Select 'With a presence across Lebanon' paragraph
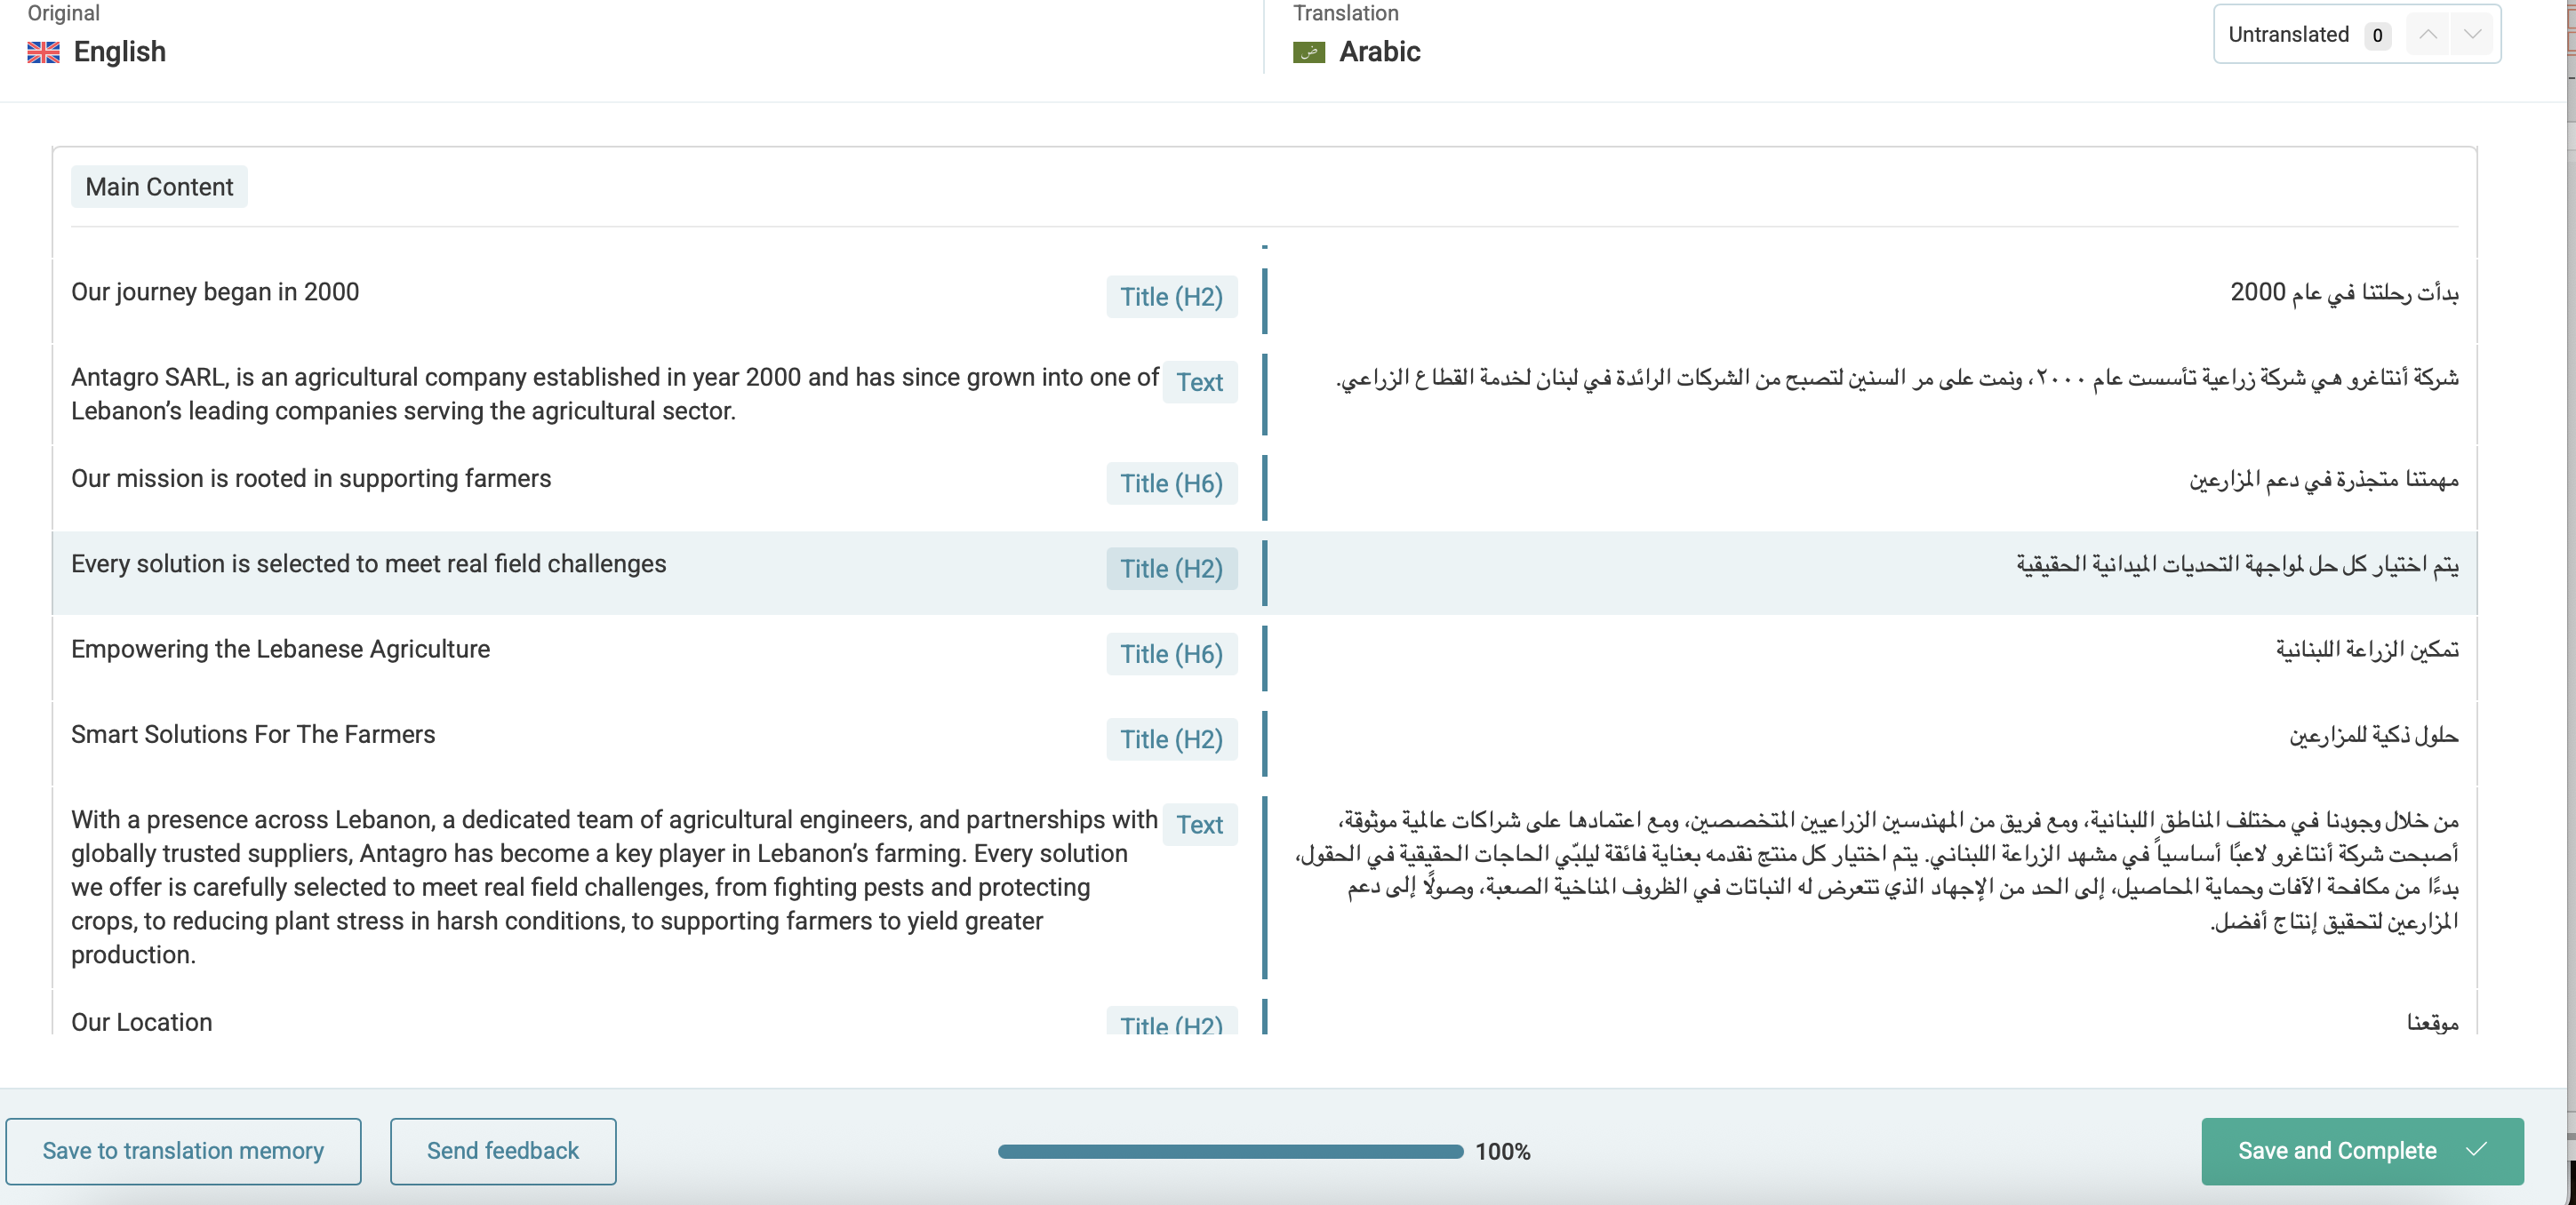The image size is (2576, 1205). click(614, 887)
